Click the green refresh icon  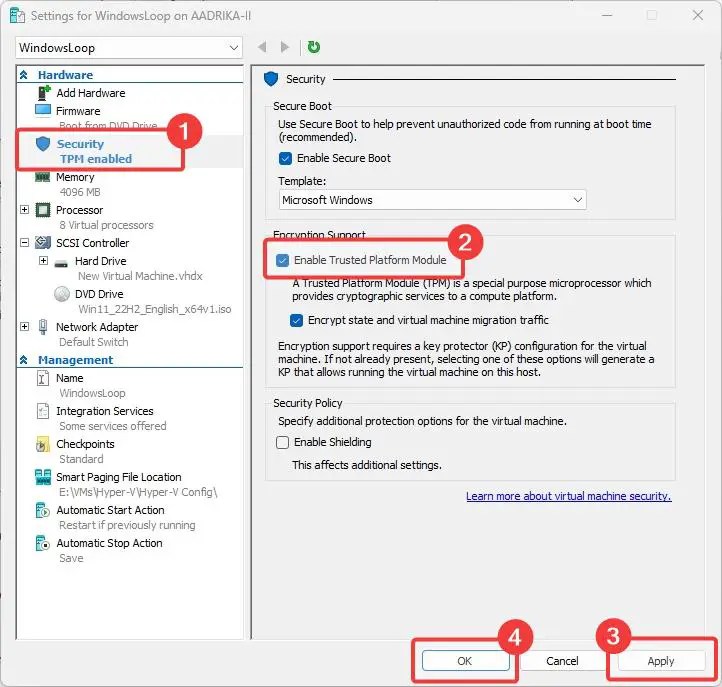click(x=314, y=47)
